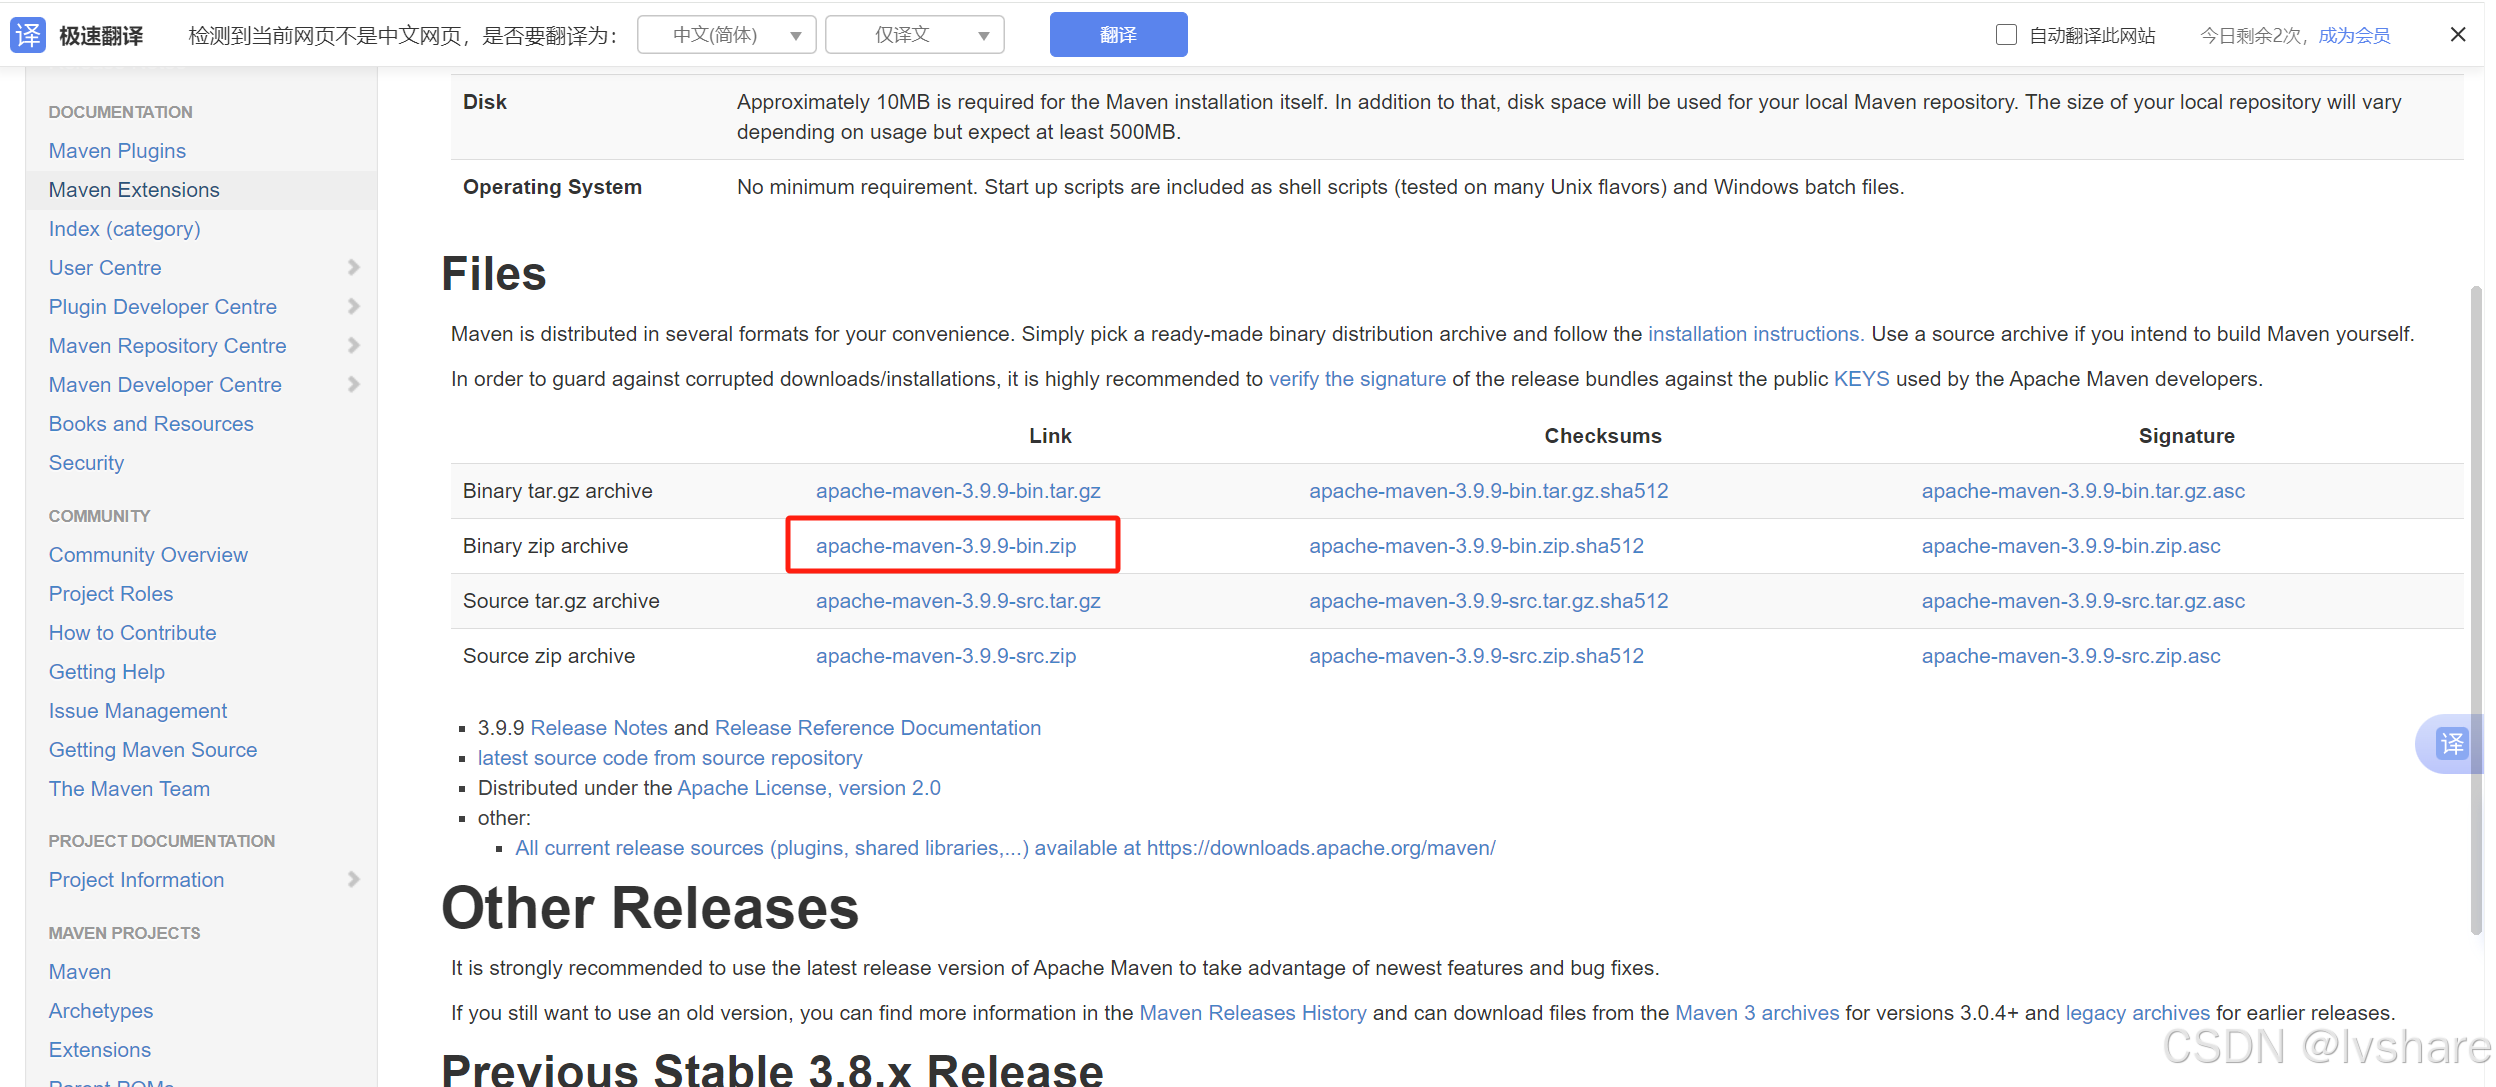Click the translator logo icon in the top bar
Viewport: 2496px width, 1087px height.
(28, 35)
